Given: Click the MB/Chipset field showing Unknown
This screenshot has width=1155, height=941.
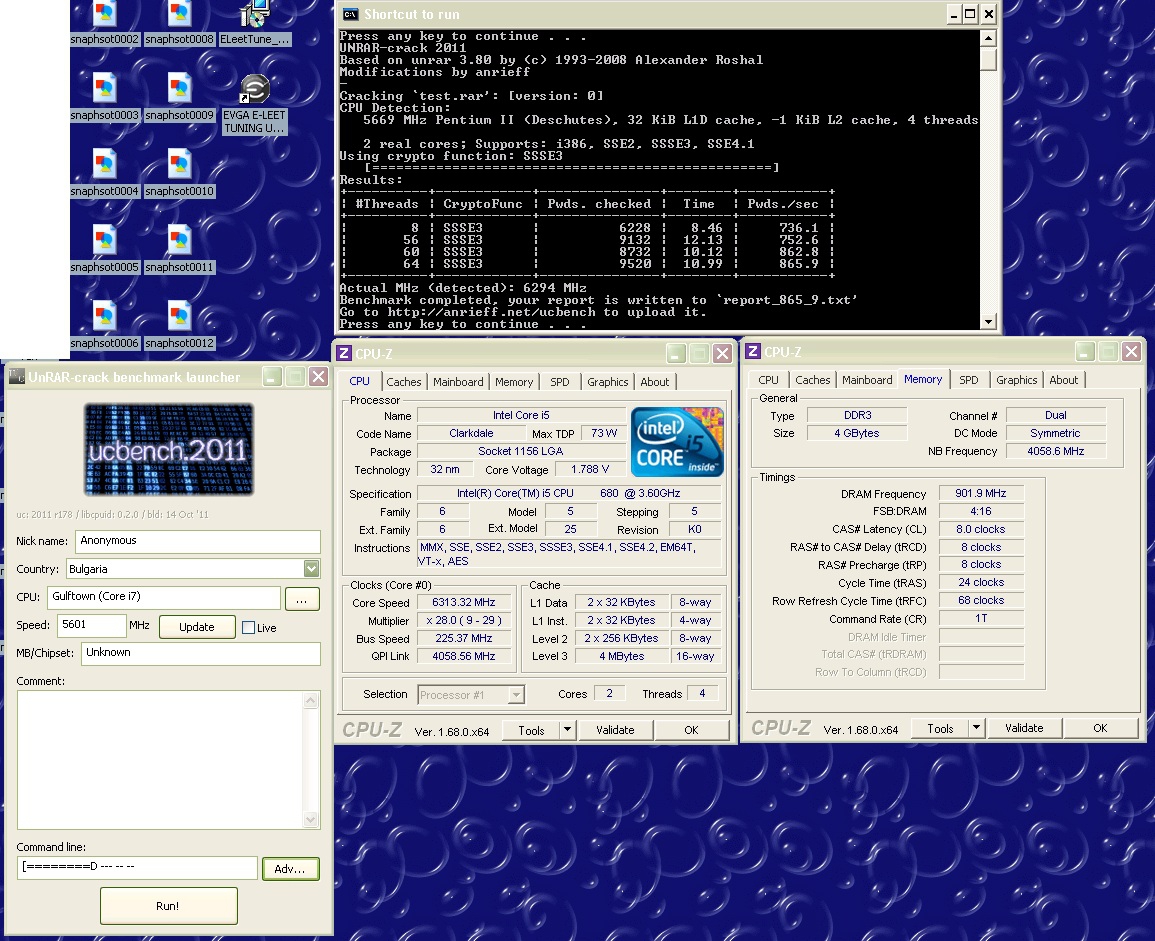Looking at the screenshot, I should (200, 653).
